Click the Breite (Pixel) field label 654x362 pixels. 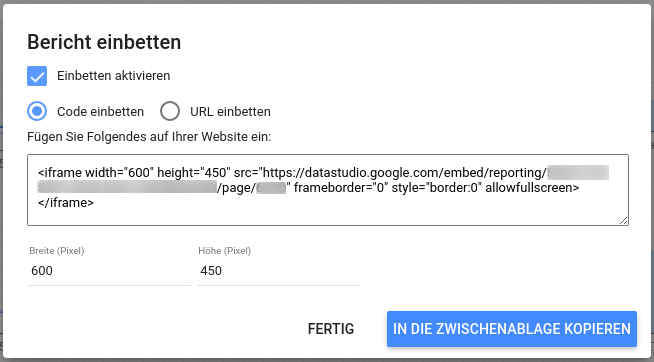(x=57, y=251)
